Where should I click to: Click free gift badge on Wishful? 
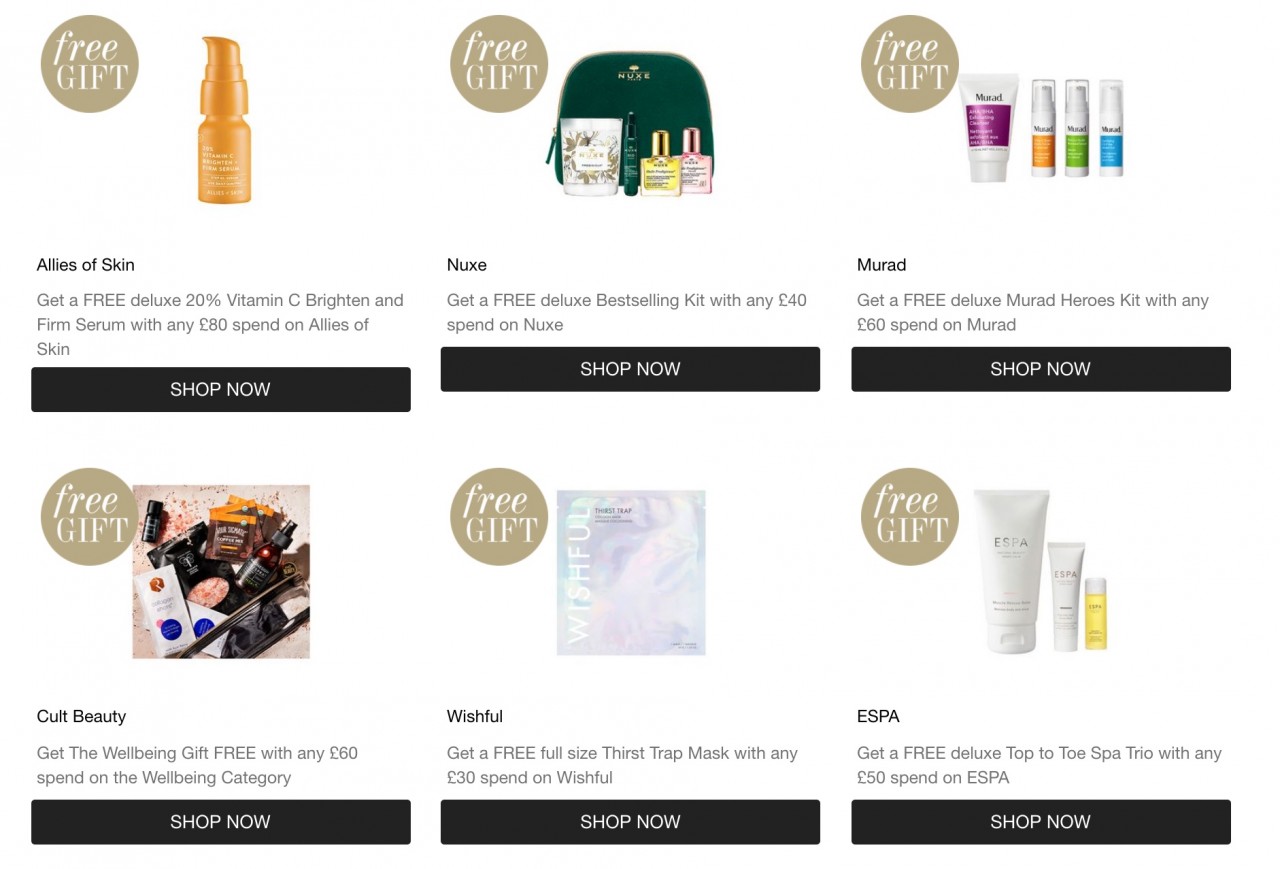(499, 517)
